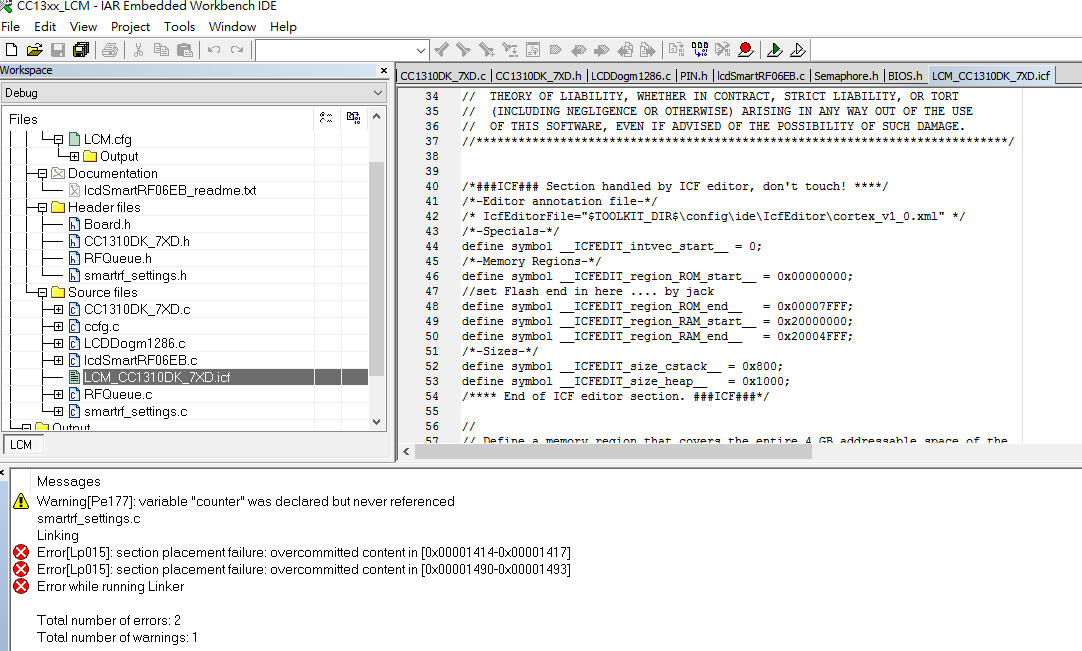Screen dimensions: 1082x651
Task: Open the File menu
Action: click(10, 26)
